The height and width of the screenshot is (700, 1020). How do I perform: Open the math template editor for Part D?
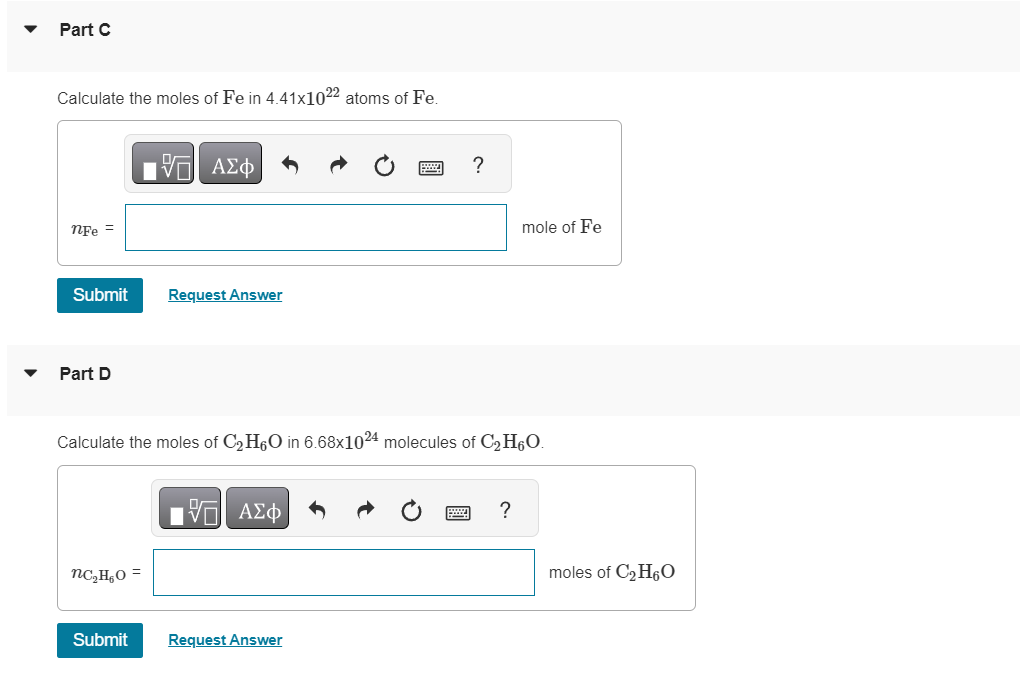[x=191, y=508]
